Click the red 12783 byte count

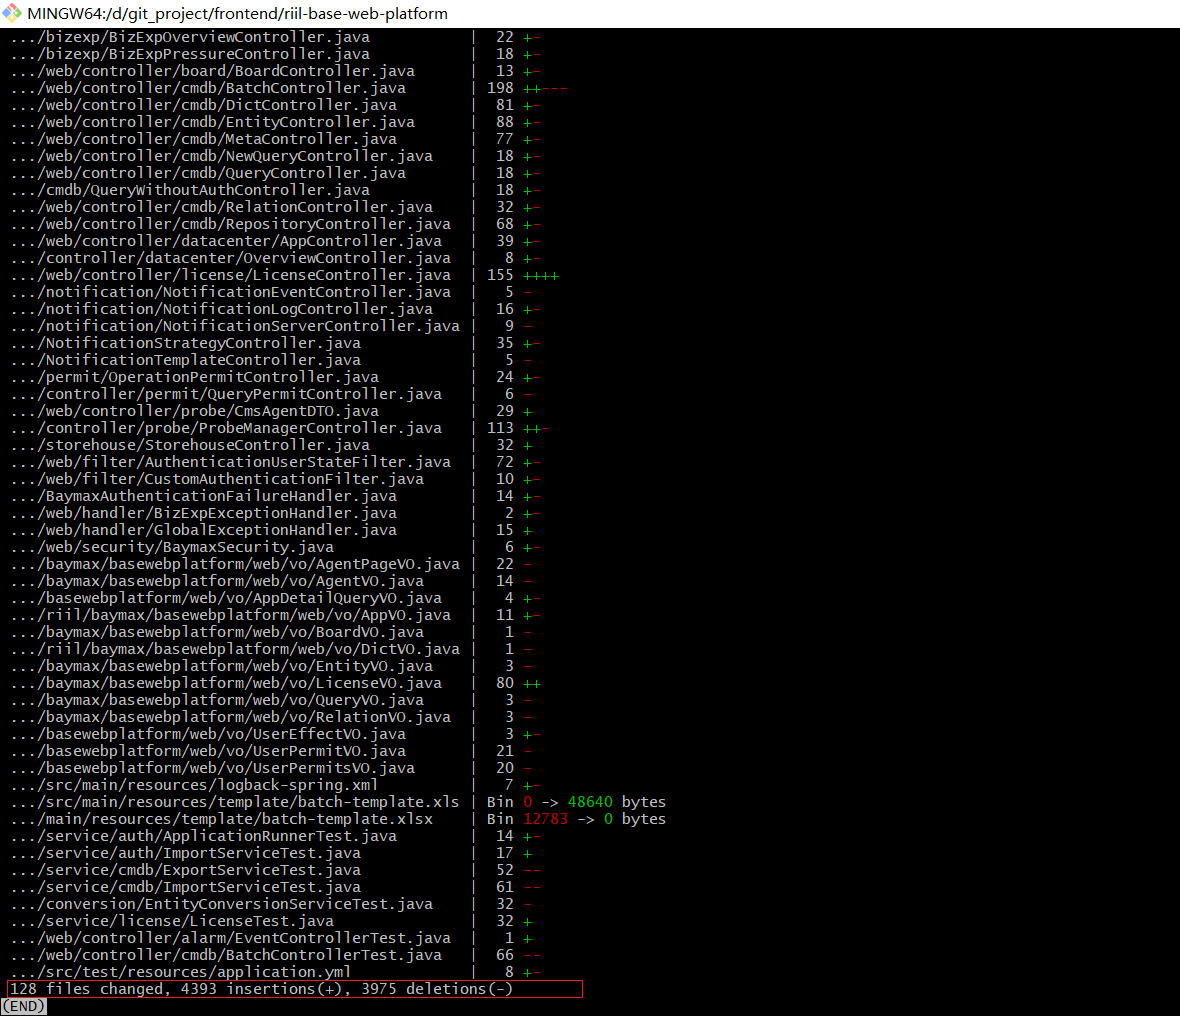pos(545,819)
